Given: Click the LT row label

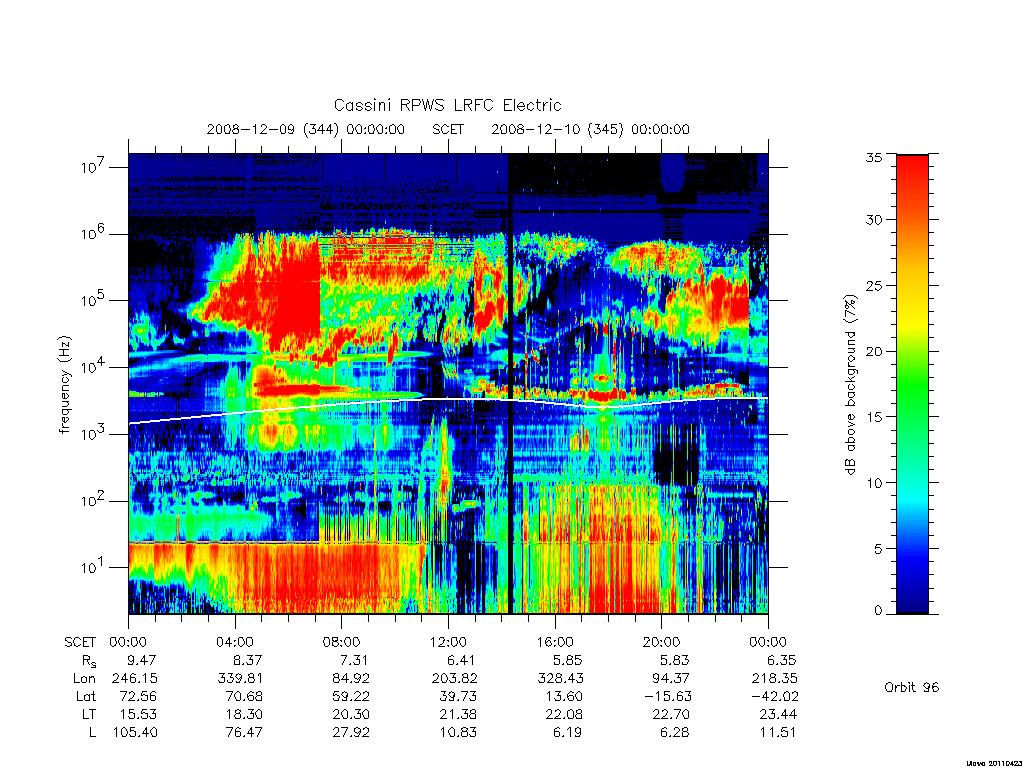Looking at the screenshot, I should coord(89,714).
